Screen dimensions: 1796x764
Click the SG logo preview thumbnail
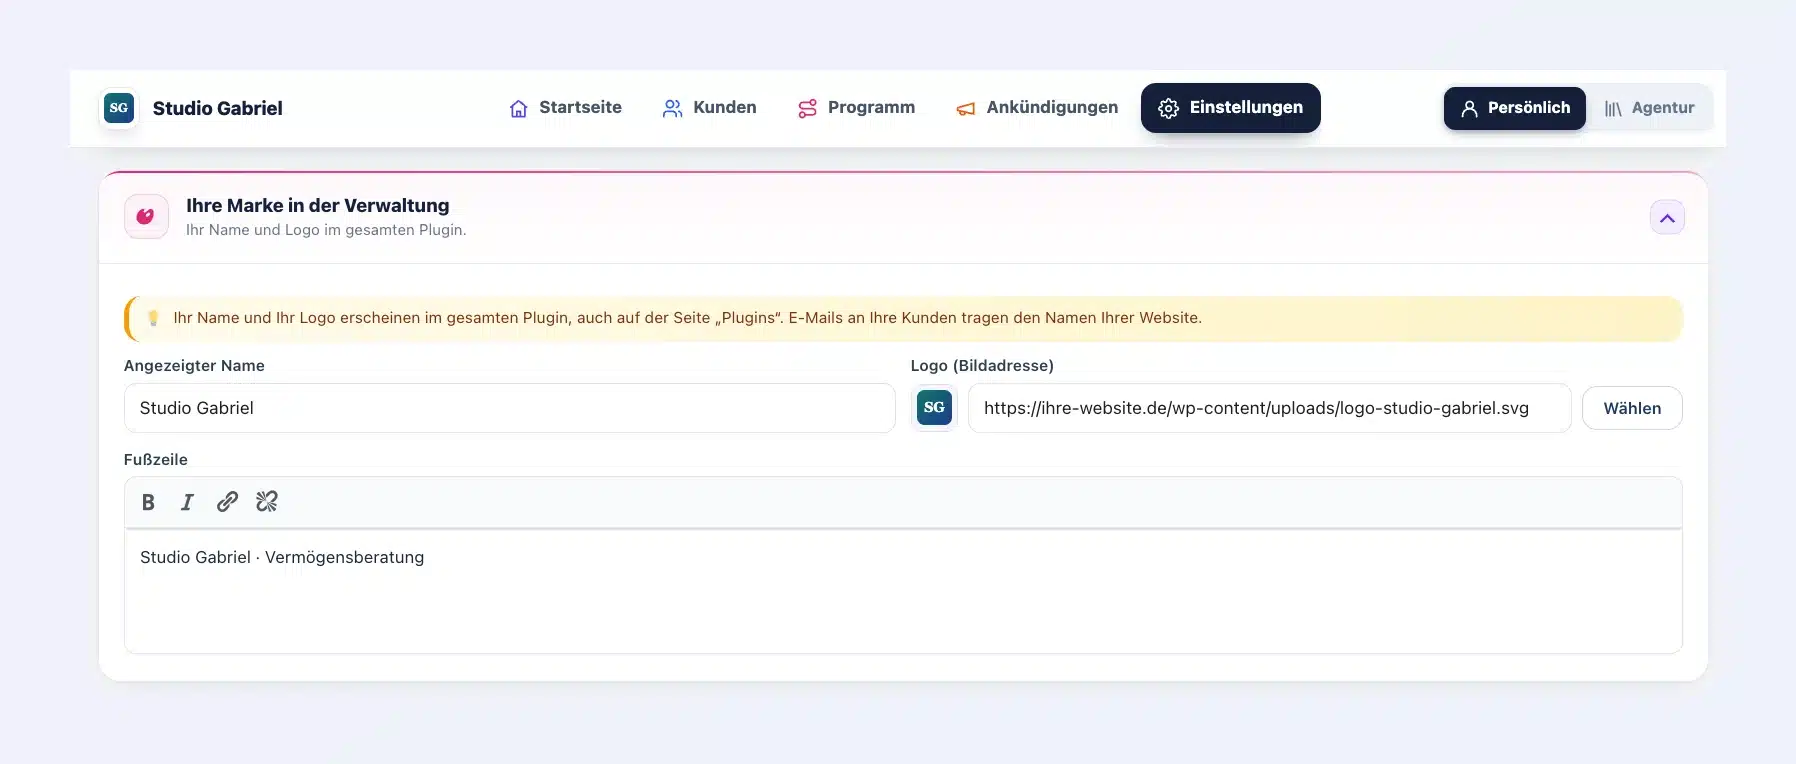click(x=934, y=408)
